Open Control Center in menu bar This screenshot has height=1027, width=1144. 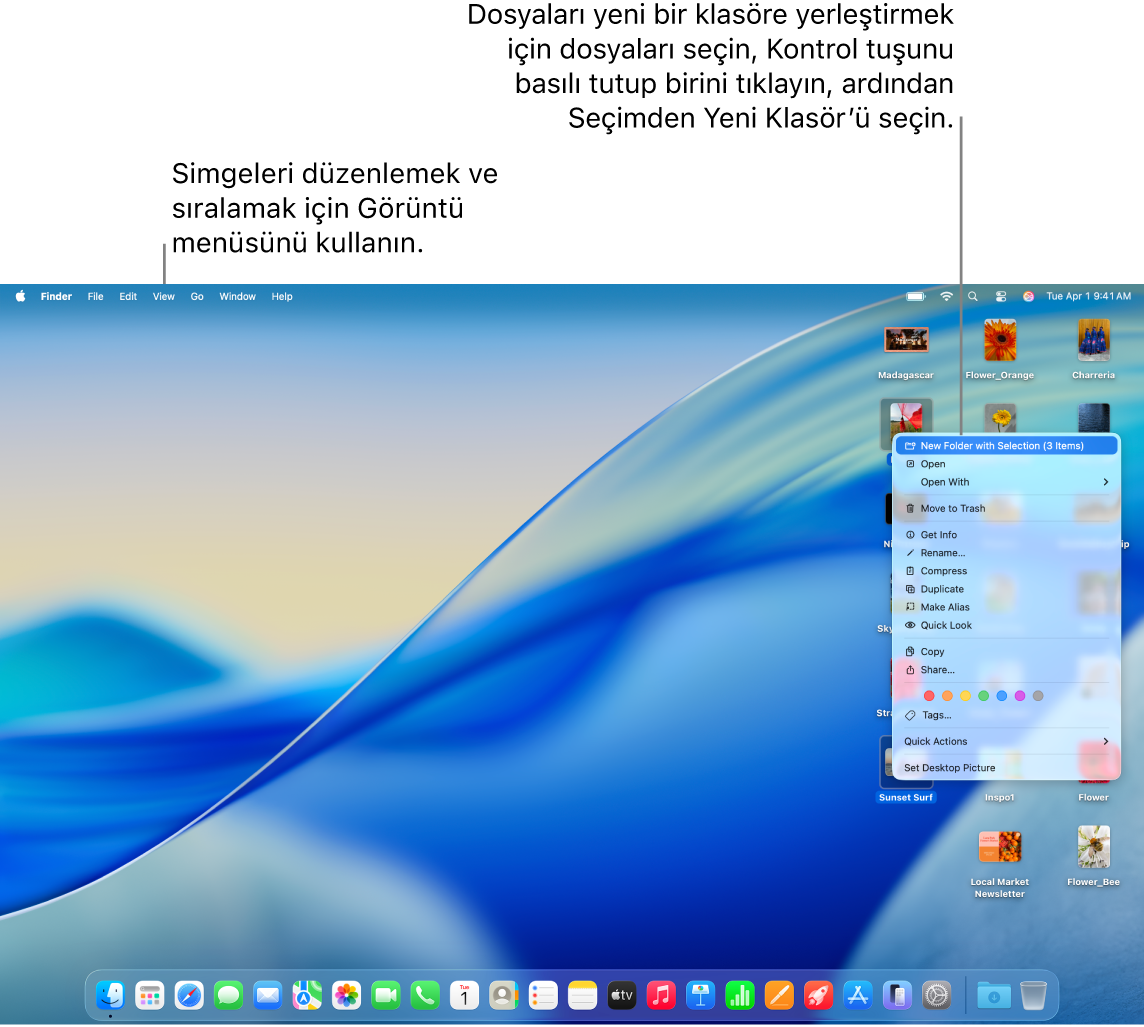pyautogui.click(x=1001, y=297)
